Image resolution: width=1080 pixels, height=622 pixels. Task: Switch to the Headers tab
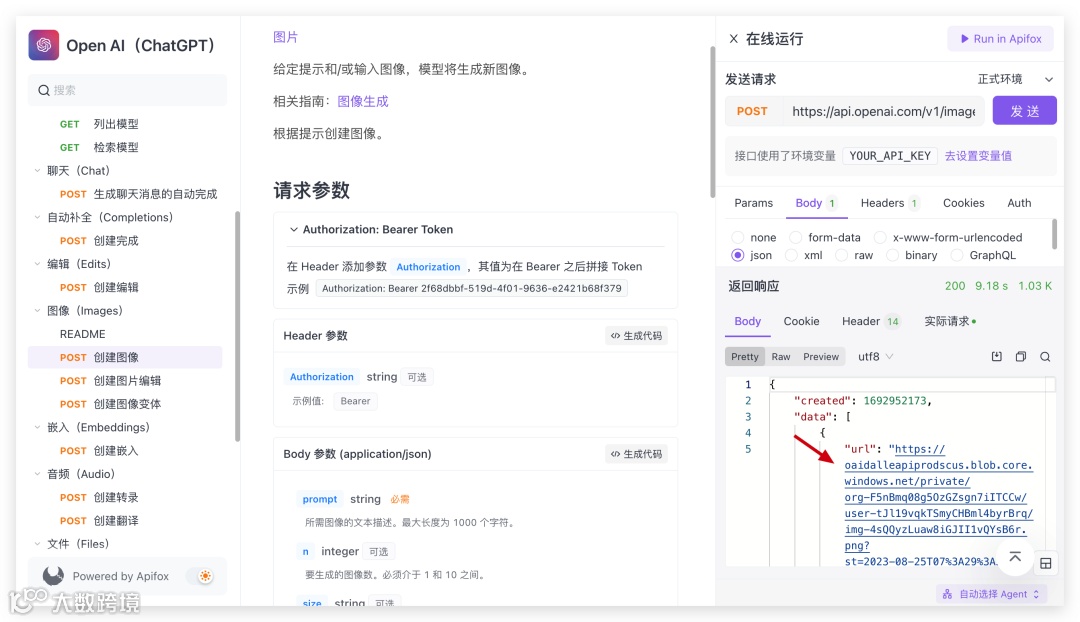(889, 203)
